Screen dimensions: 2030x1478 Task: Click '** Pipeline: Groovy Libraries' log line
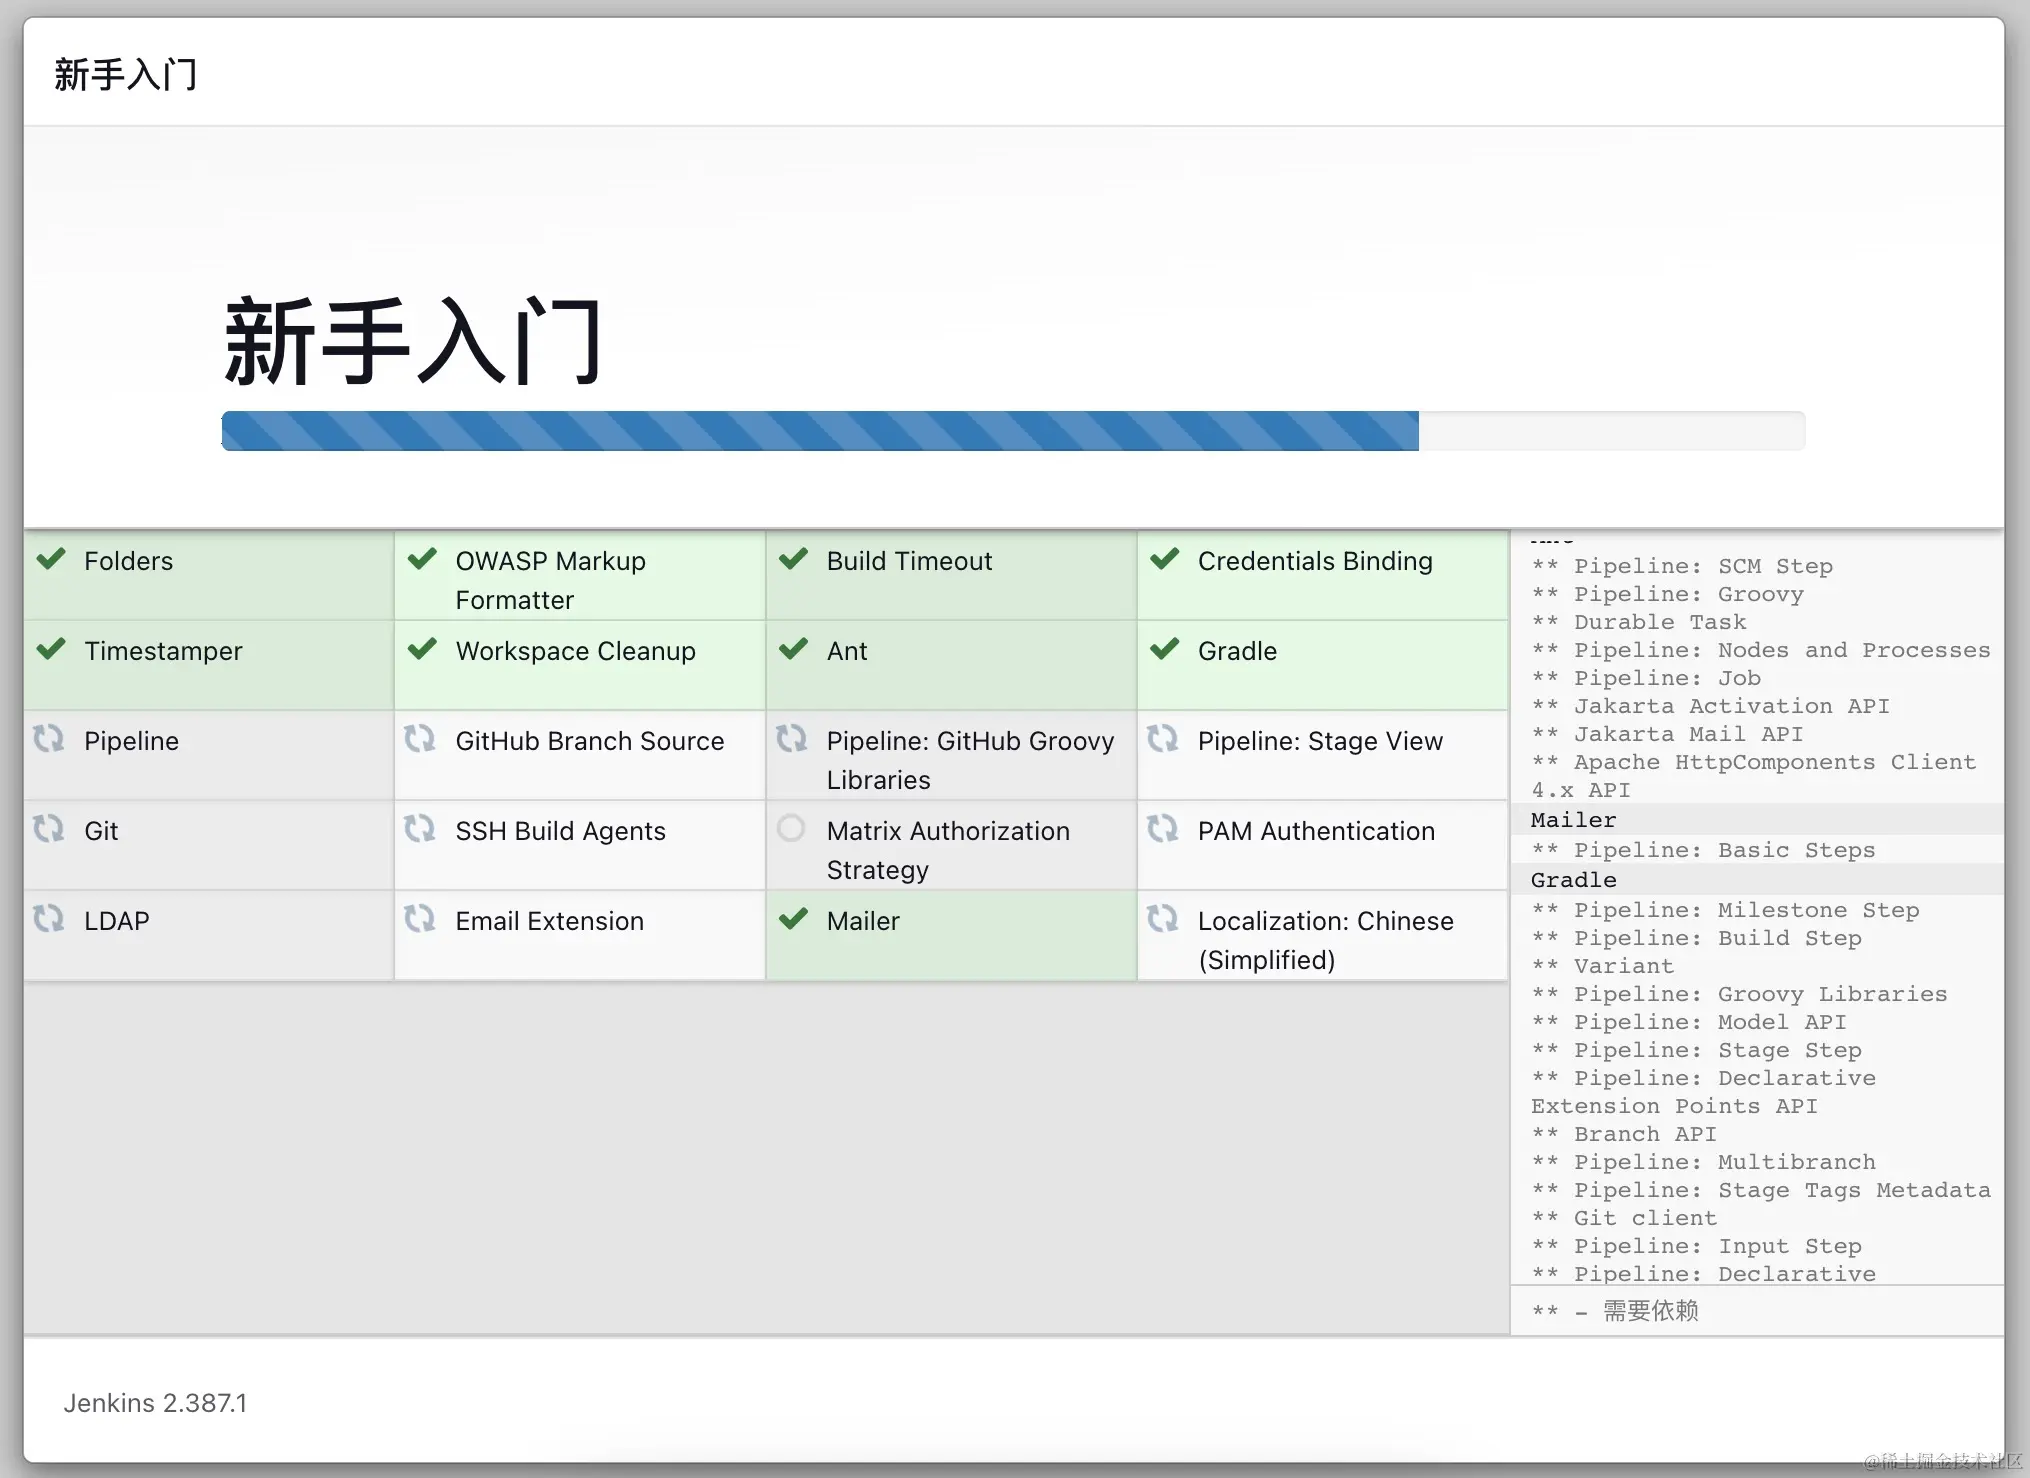point(1739,994)
